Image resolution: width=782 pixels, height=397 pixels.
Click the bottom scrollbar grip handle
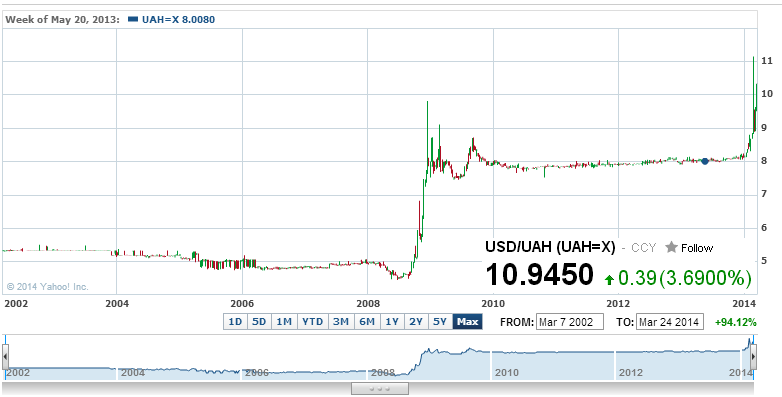click(x=380, y=389)
